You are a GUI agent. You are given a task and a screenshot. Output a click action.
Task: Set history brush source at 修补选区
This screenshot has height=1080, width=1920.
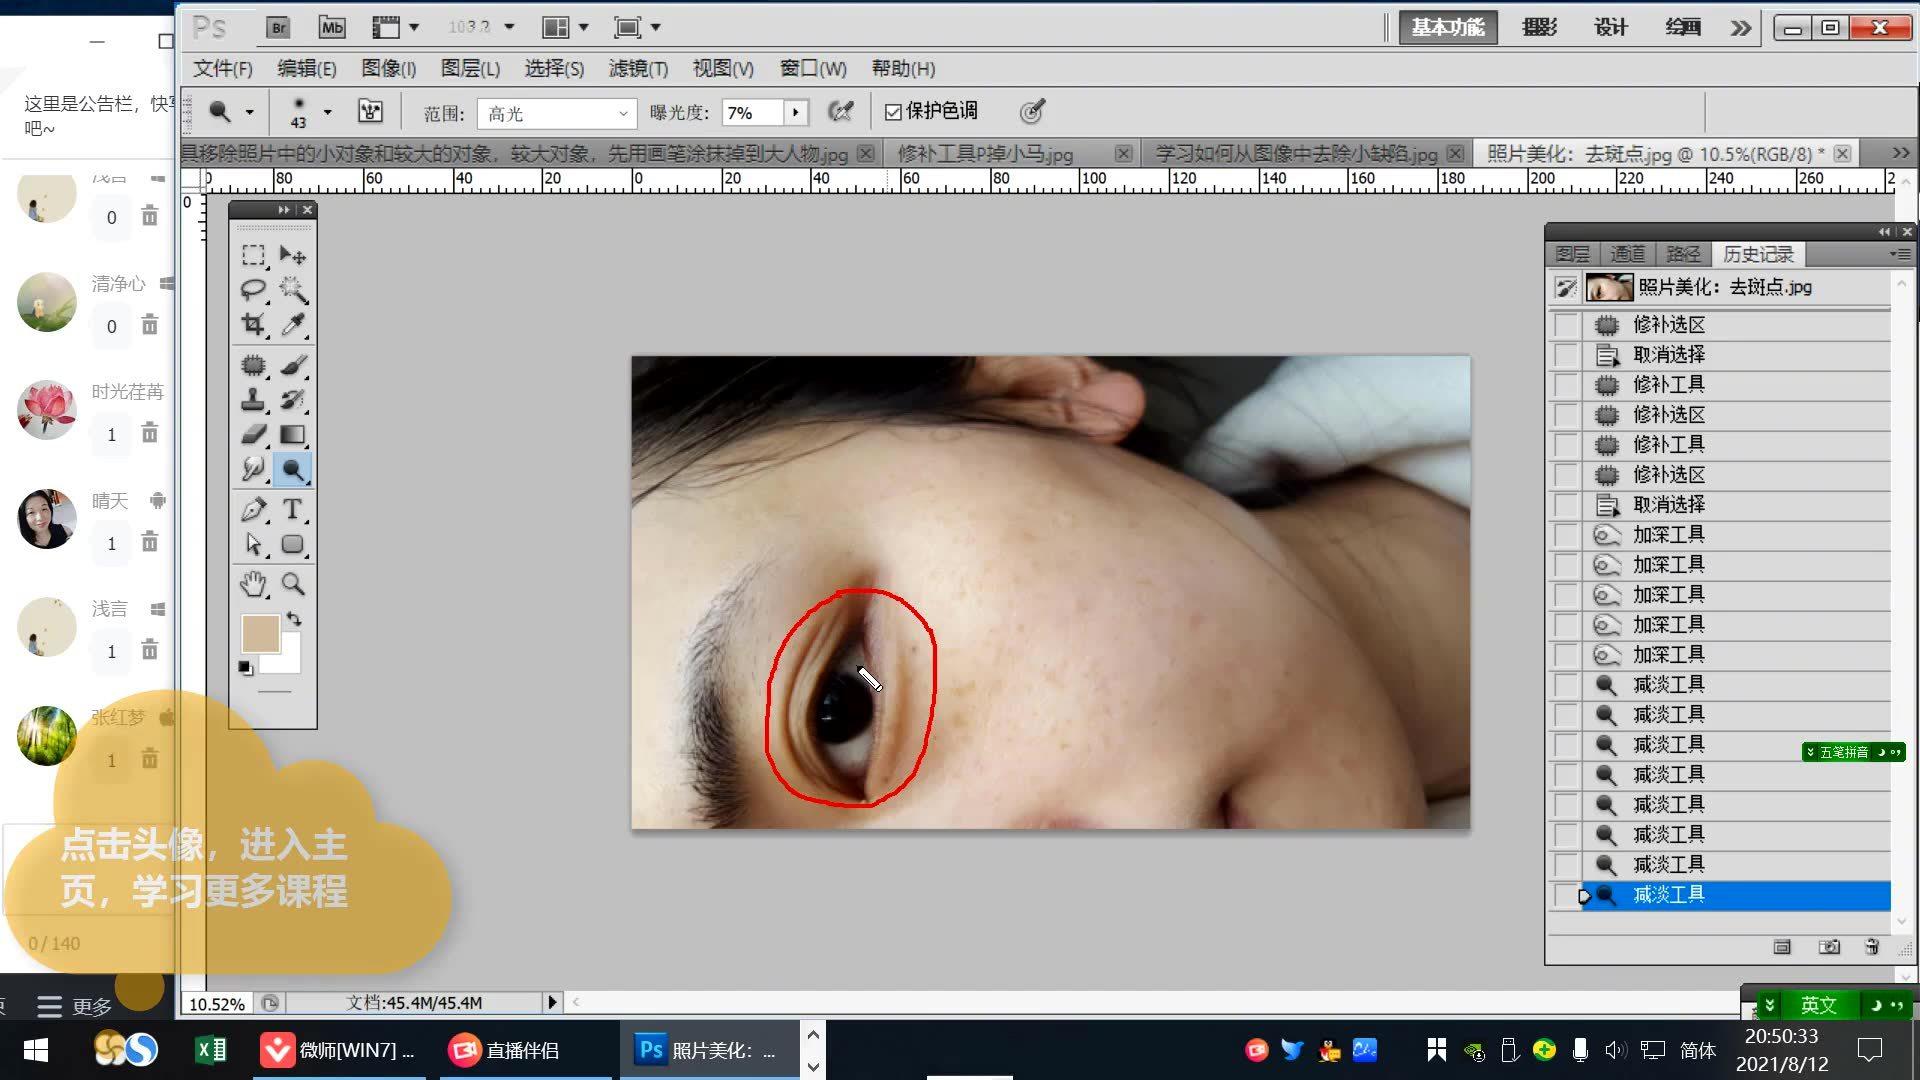pos(1565,325)
